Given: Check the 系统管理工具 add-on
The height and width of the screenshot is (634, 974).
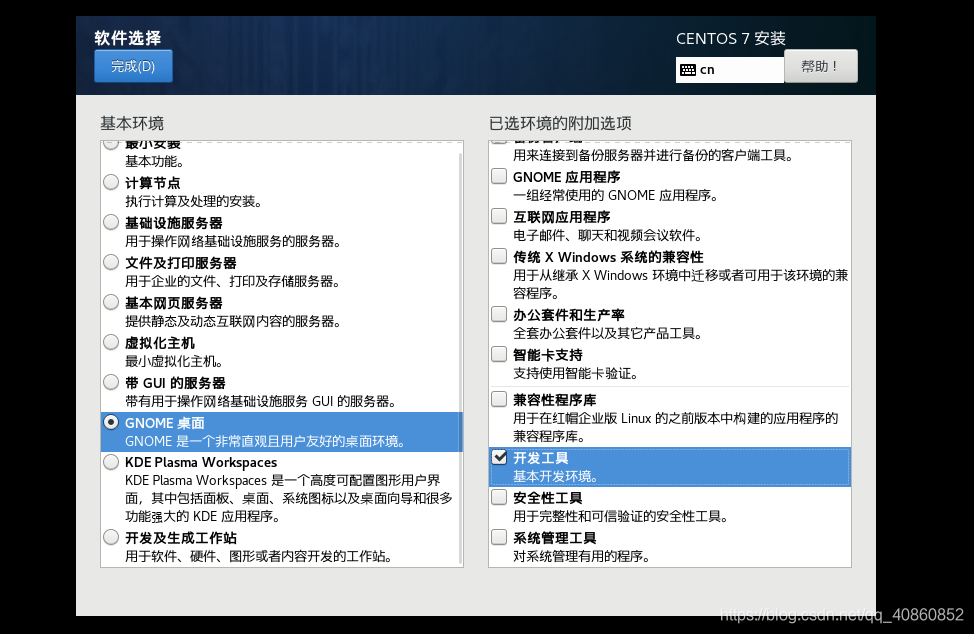Looking at the screenshot, I should [499, 537].
